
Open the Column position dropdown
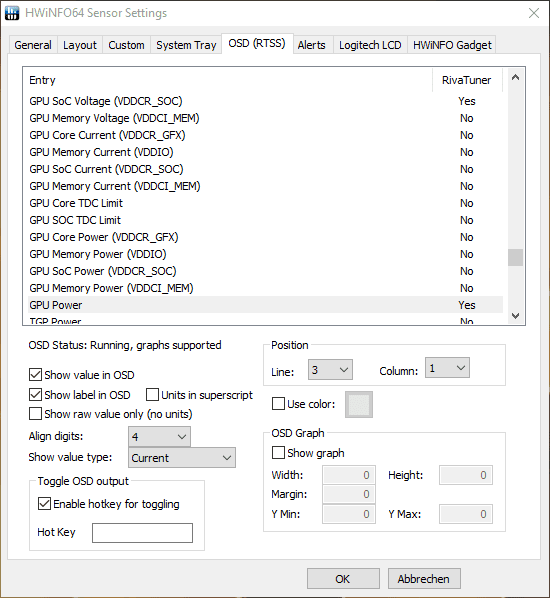coord(447,368)
